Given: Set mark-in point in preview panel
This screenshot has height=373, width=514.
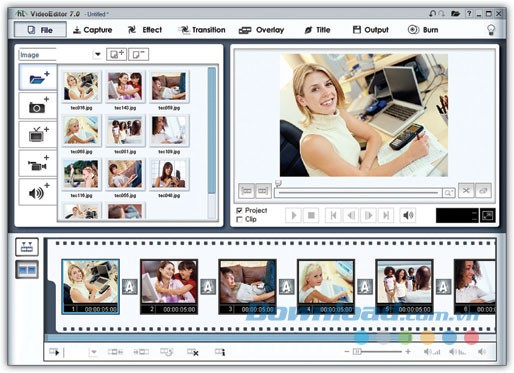Looking at the screenshot, I should pyautogui.click(x=247, y=191).
